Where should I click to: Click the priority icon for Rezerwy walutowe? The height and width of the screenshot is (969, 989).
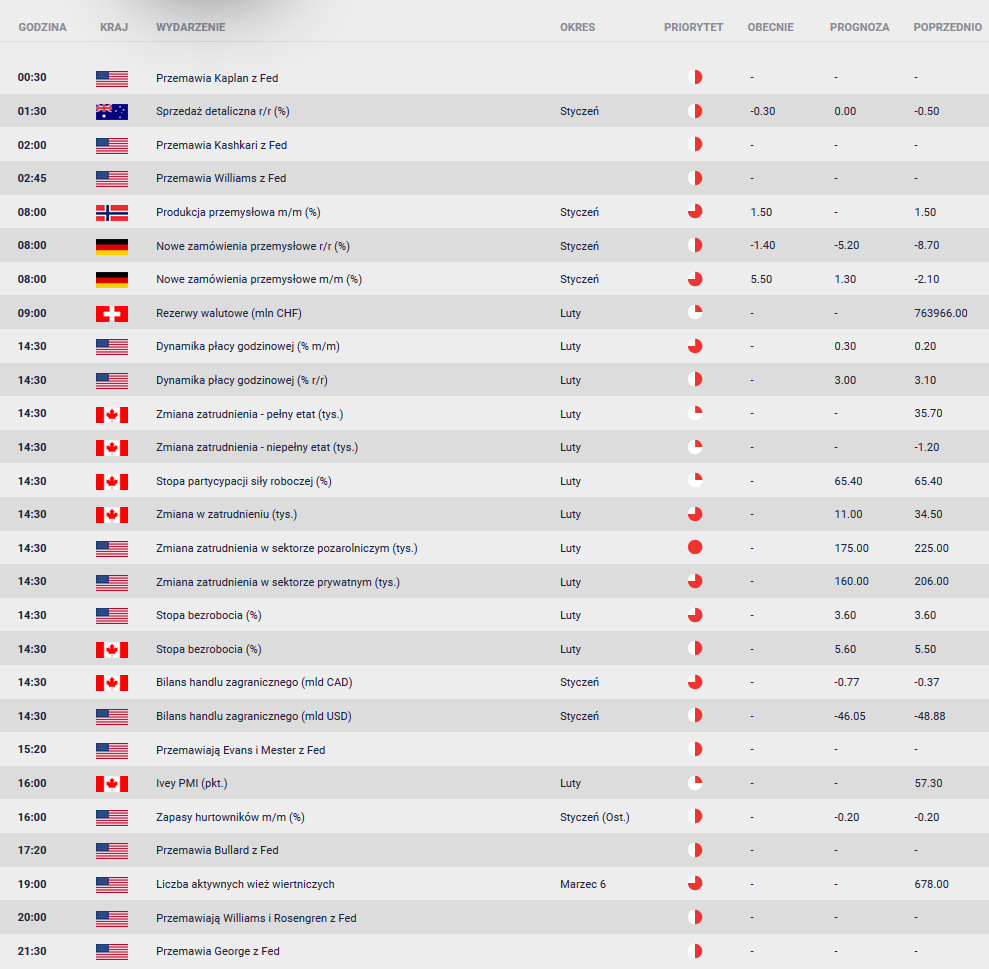pos(695,313)
